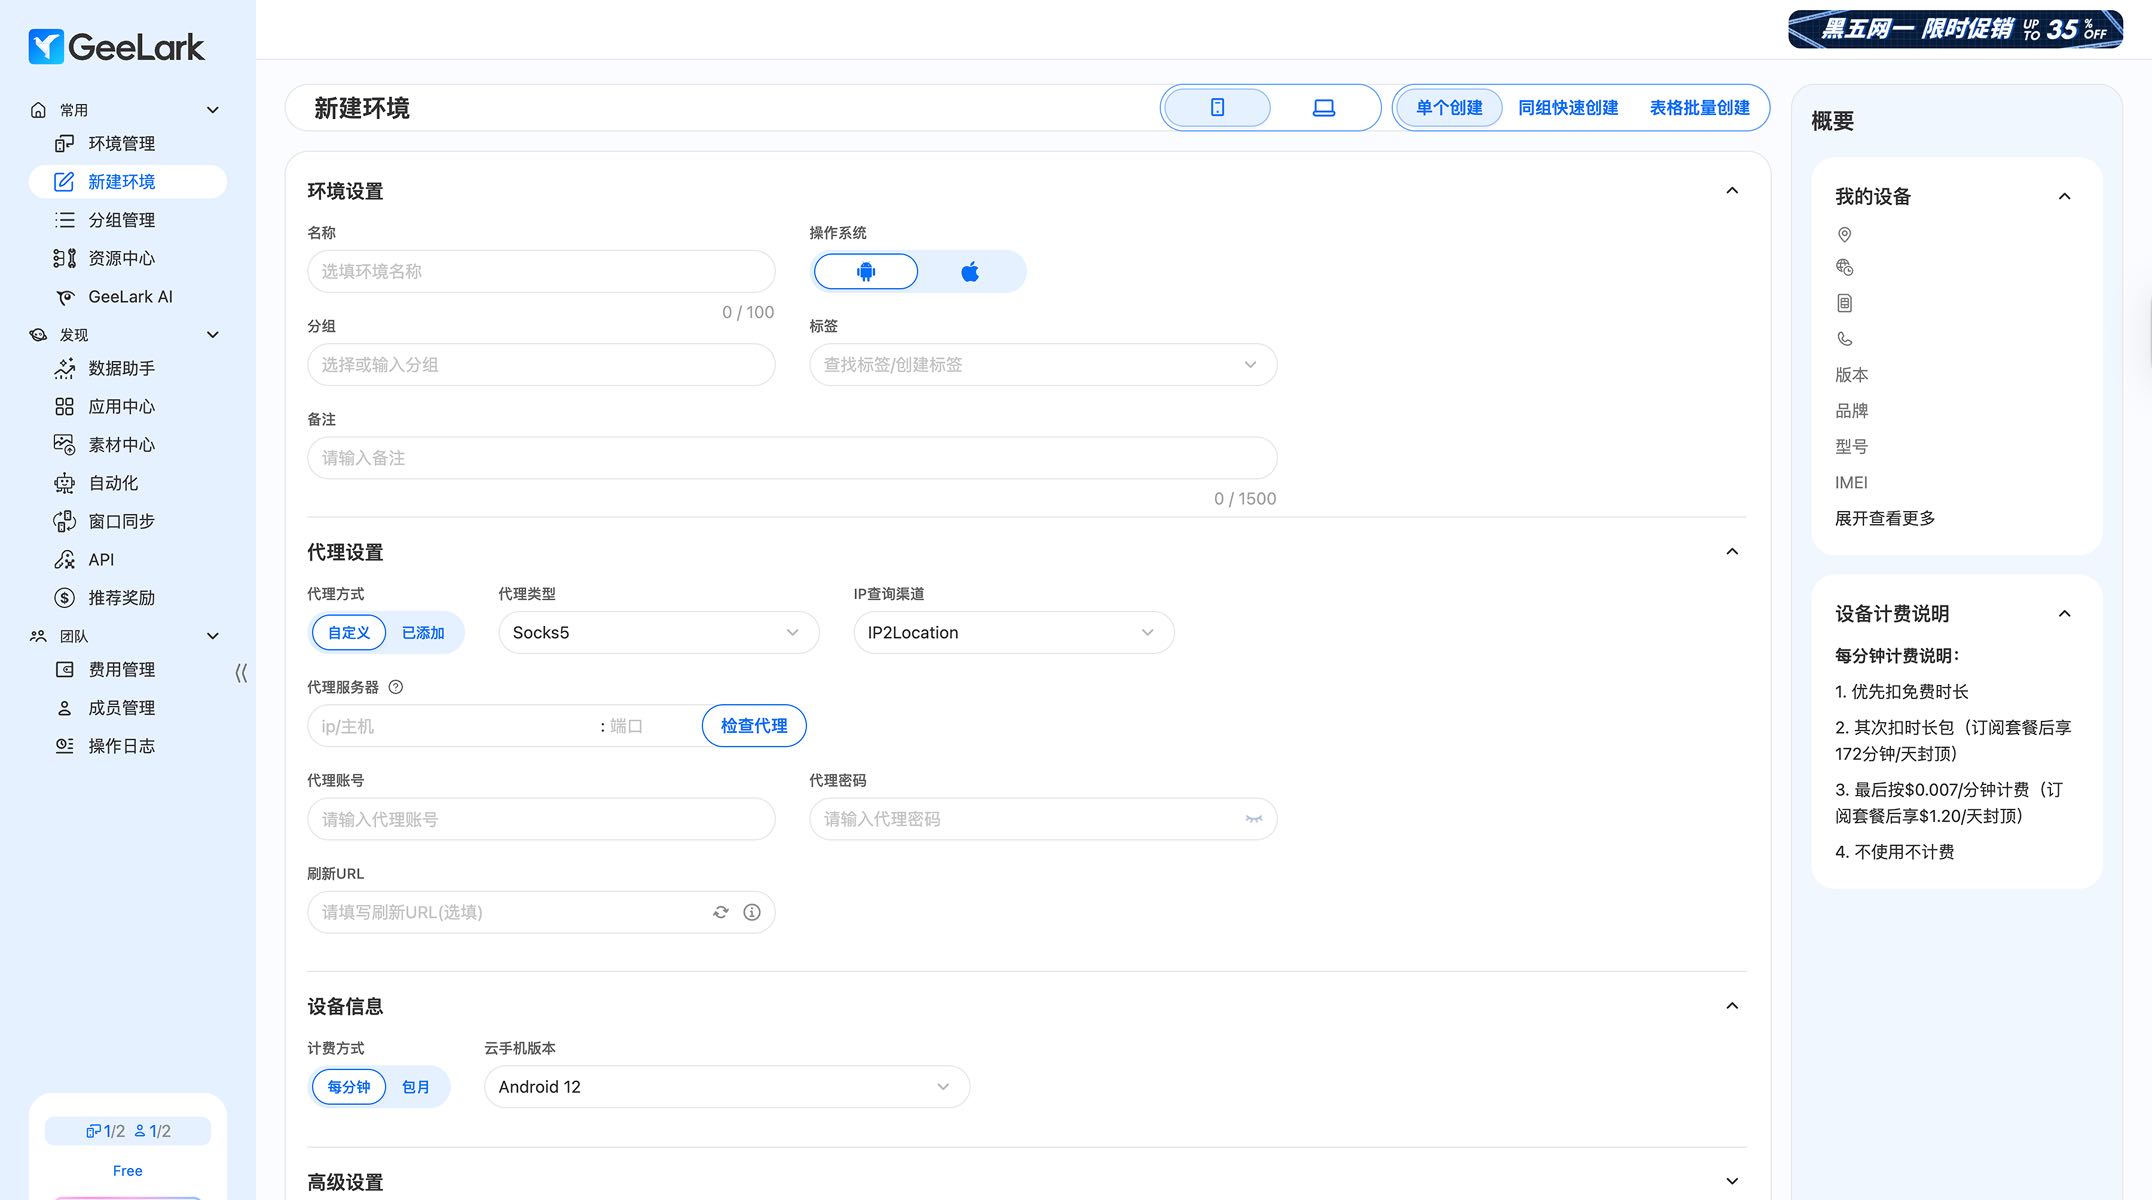Switch to the 表格批量创建 tab
Screen dimensions: 2152x1200
click(x=1699, y=108)
